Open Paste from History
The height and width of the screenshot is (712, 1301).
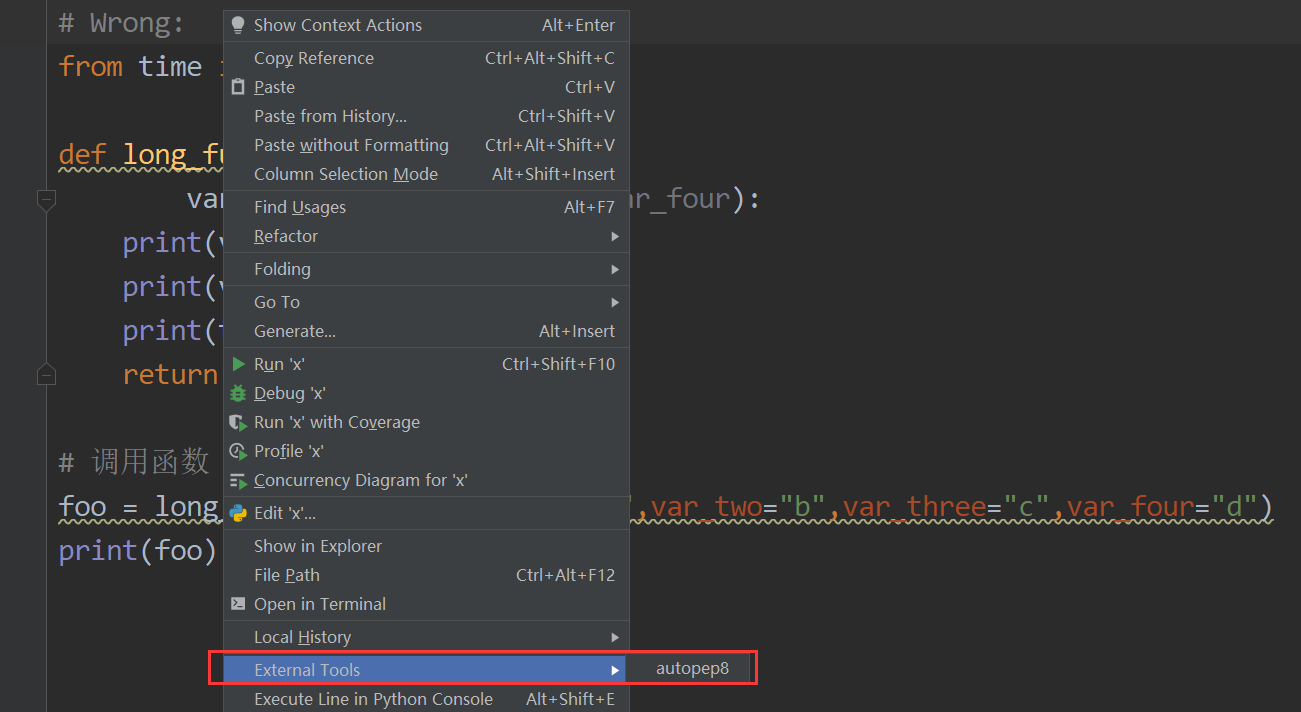(x=426, y=116)
